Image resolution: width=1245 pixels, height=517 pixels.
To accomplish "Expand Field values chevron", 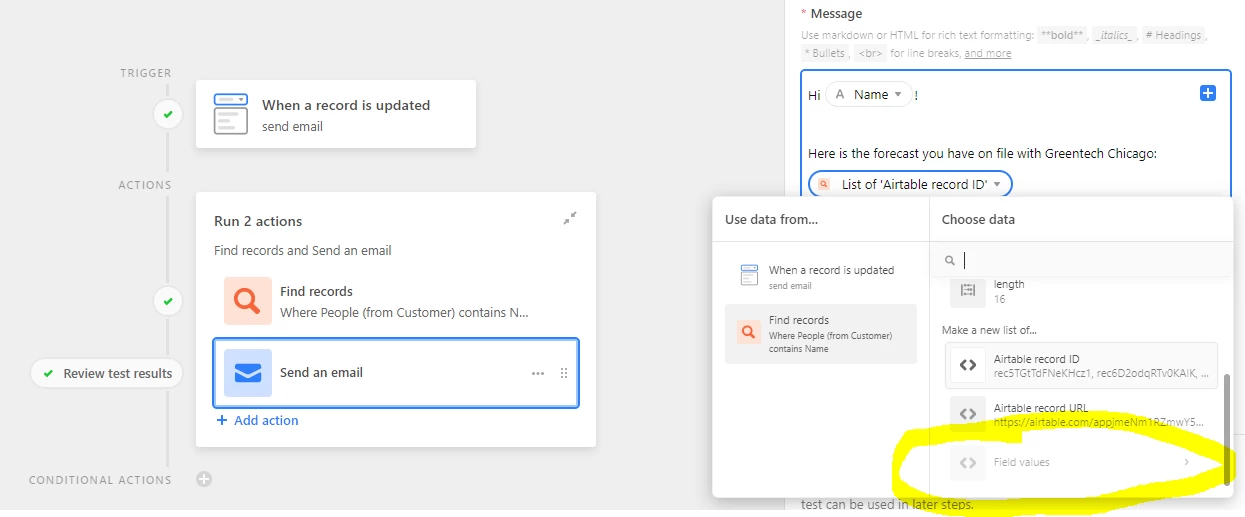I will 1187,462.
